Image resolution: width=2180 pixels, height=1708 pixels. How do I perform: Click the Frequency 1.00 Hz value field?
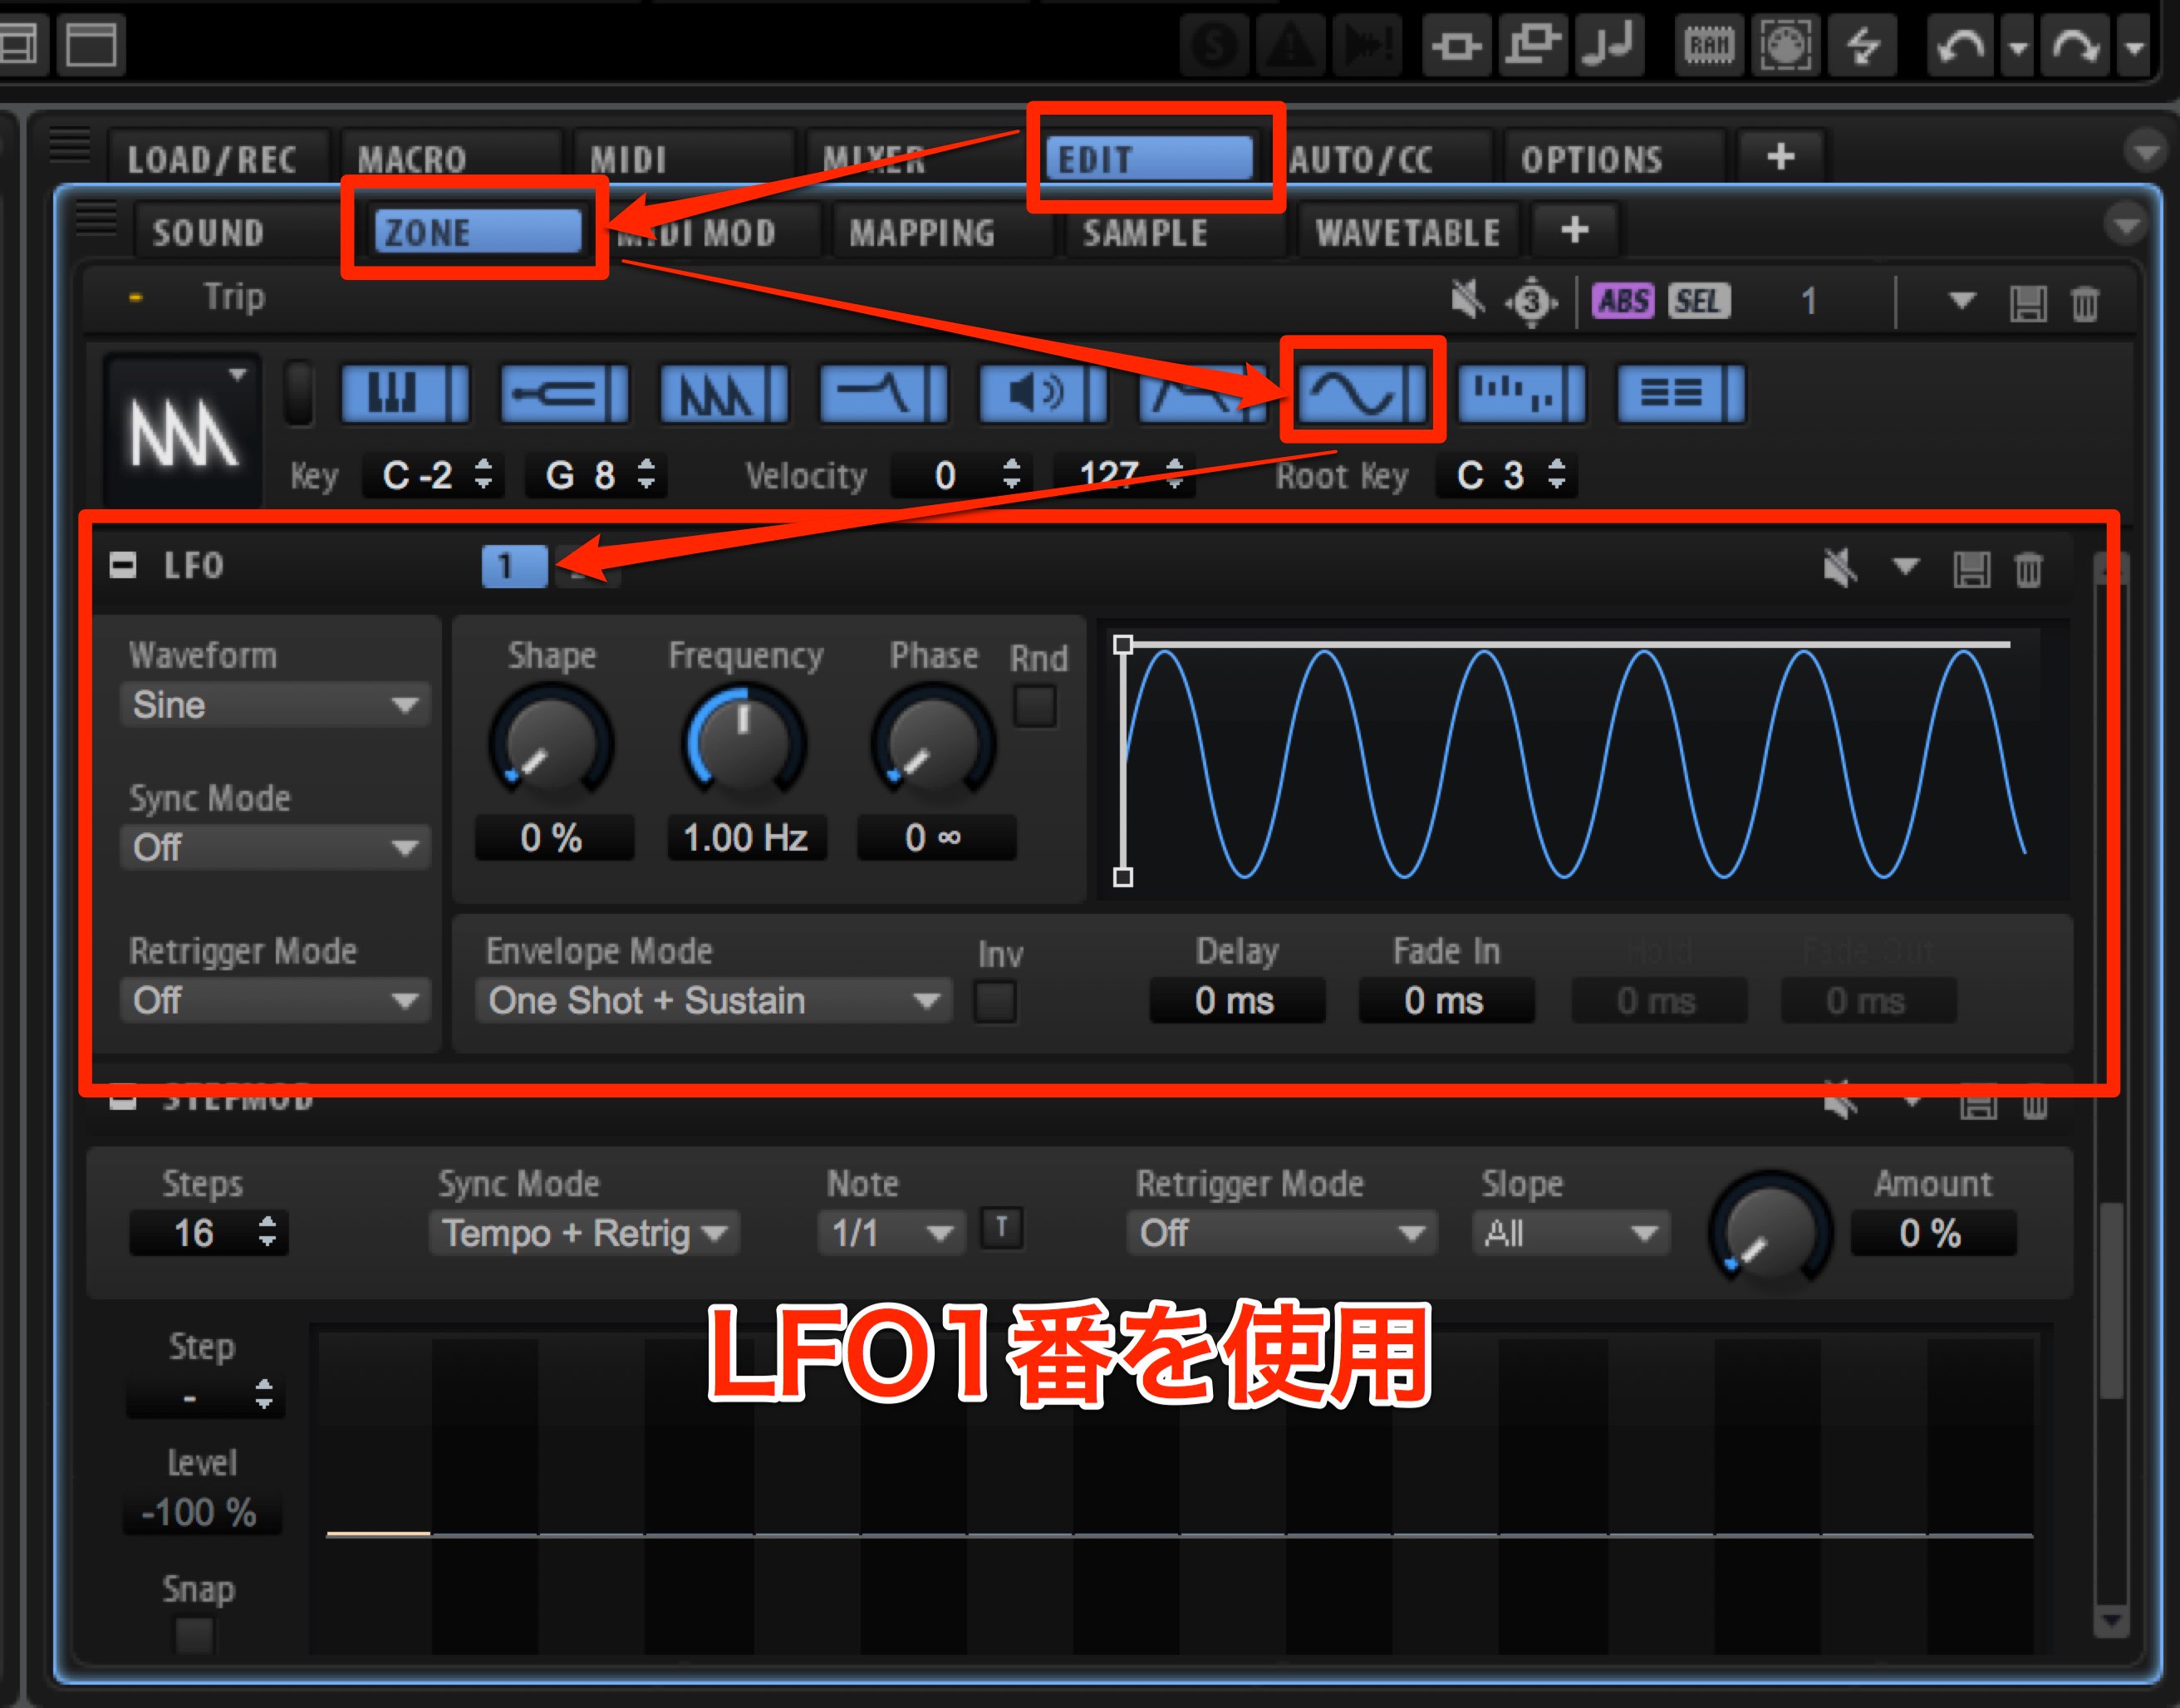coord(746,838)
